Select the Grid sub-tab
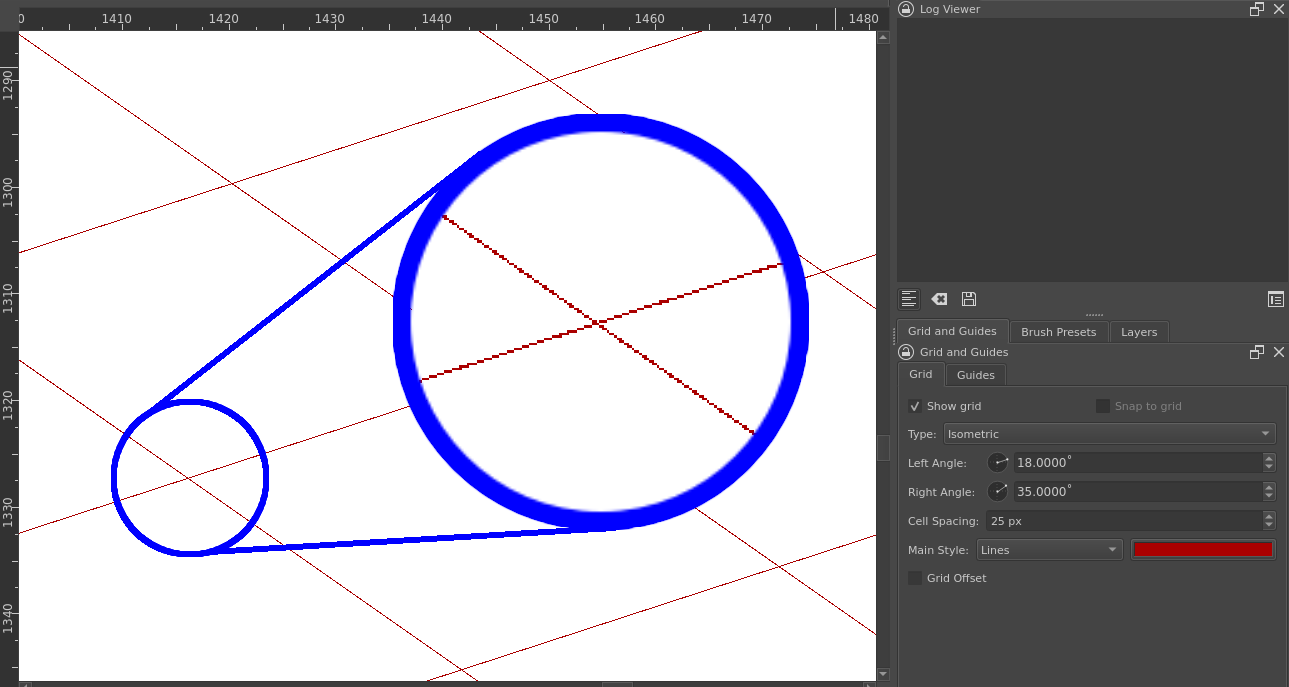1289x687 pixels. [920, 374]
